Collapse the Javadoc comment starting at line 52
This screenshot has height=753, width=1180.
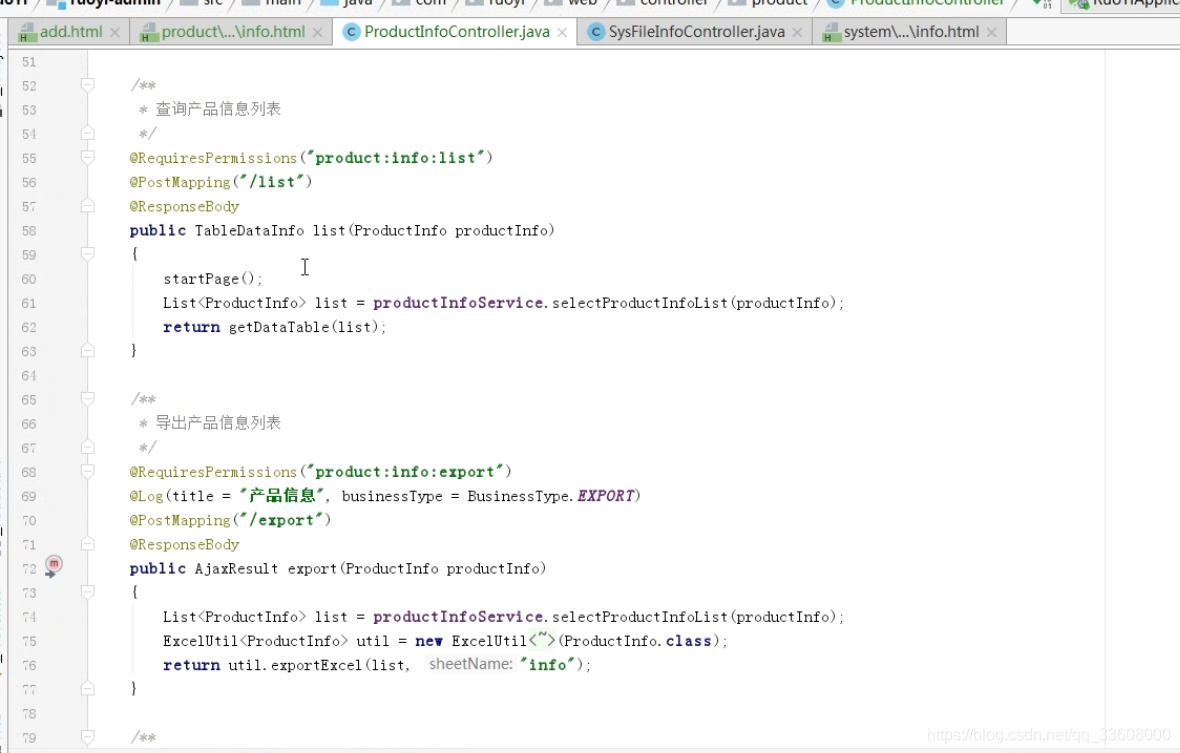[x=87, y=85]
